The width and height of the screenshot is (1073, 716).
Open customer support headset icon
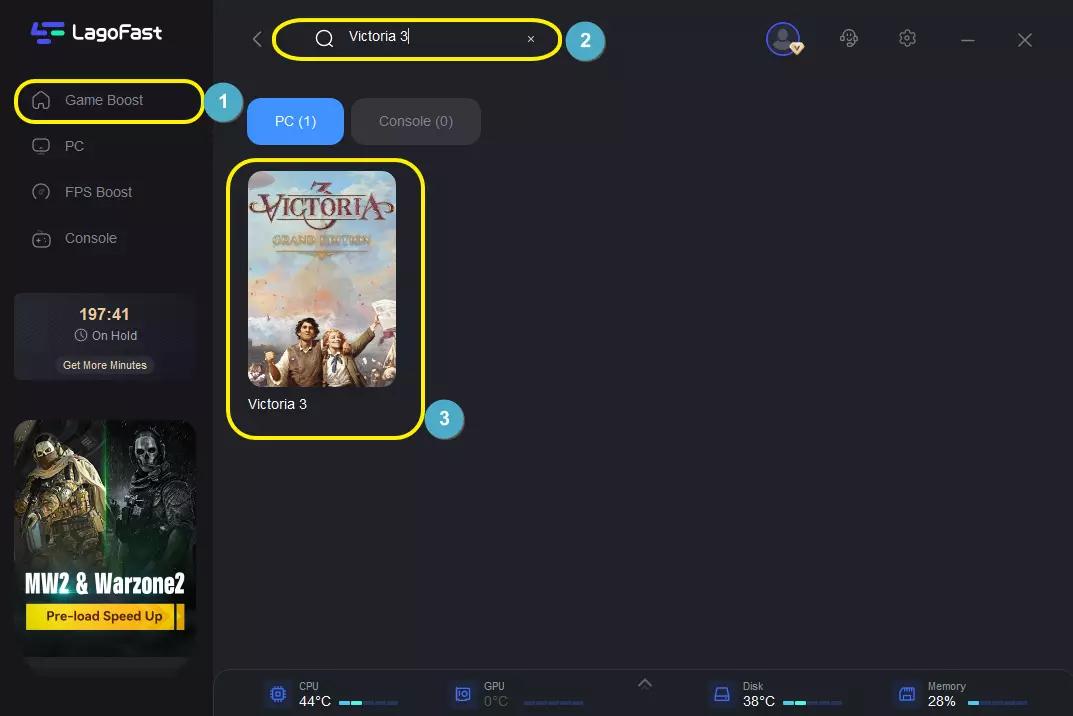(849, 39)
